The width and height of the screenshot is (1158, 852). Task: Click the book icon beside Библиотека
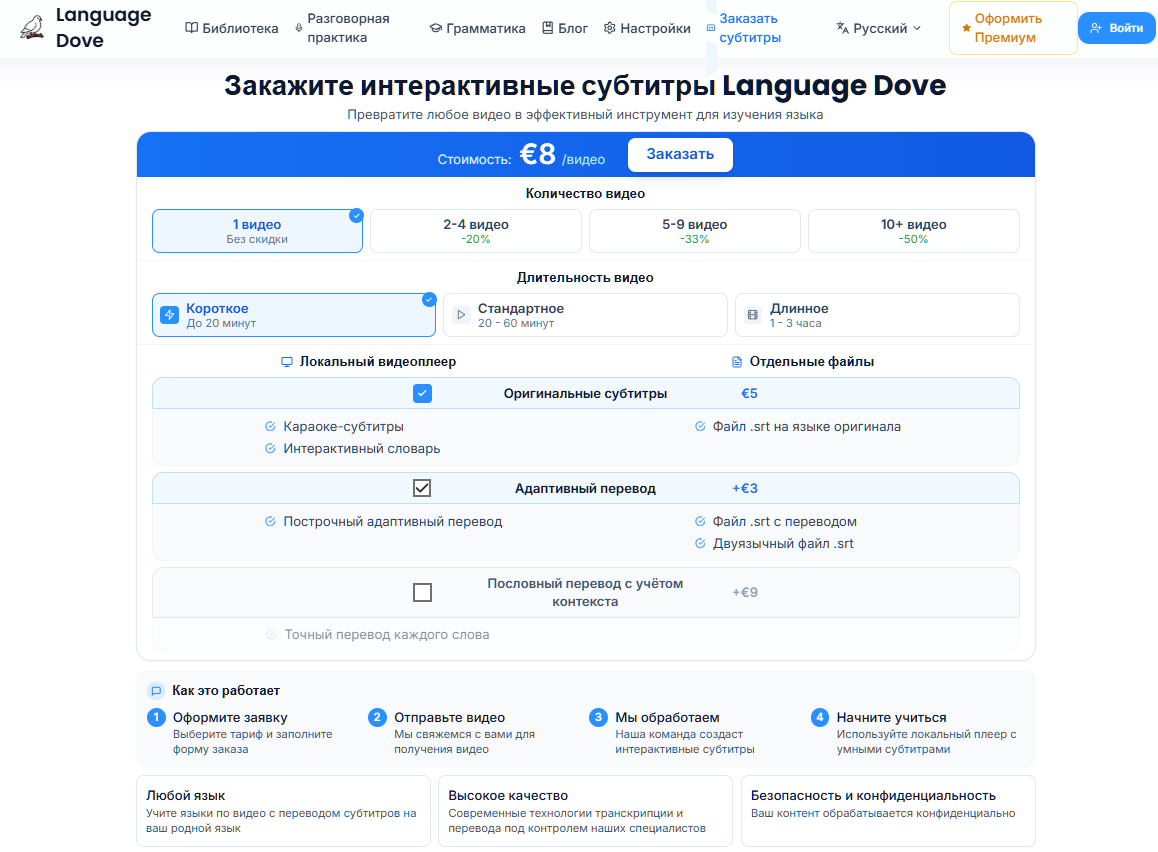[190, 28]
